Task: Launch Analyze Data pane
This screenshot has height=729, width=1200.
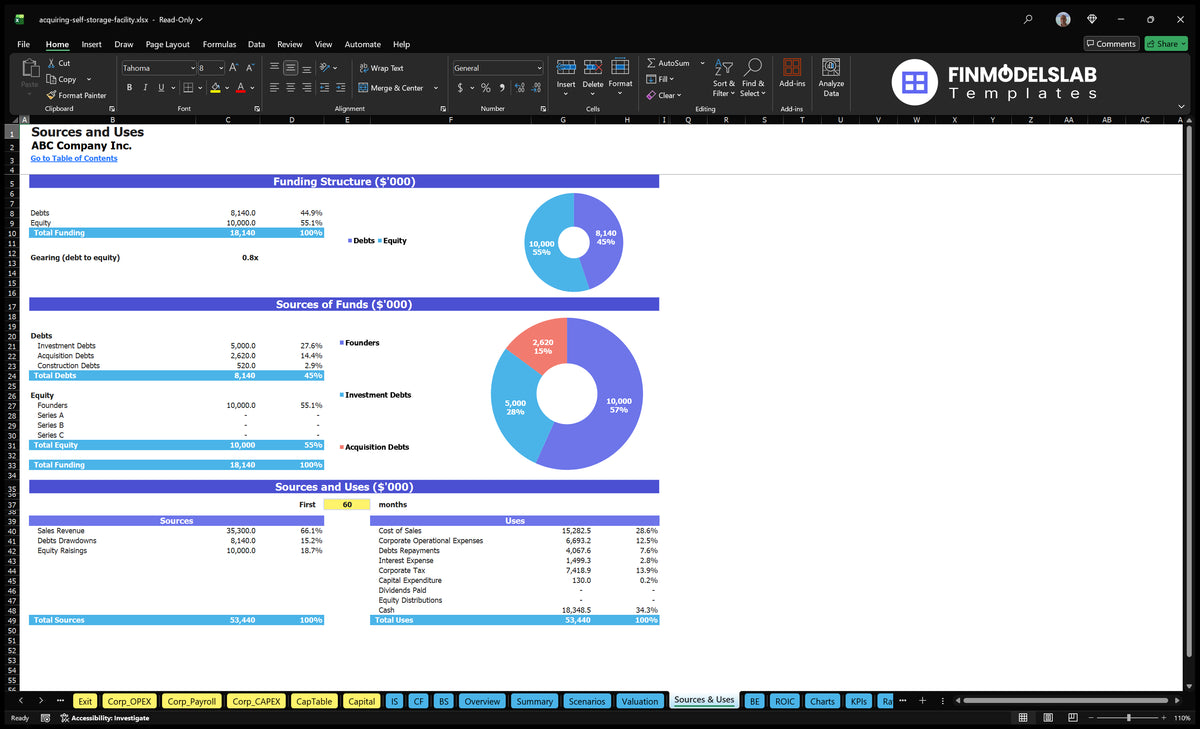Action: (831, 77)
